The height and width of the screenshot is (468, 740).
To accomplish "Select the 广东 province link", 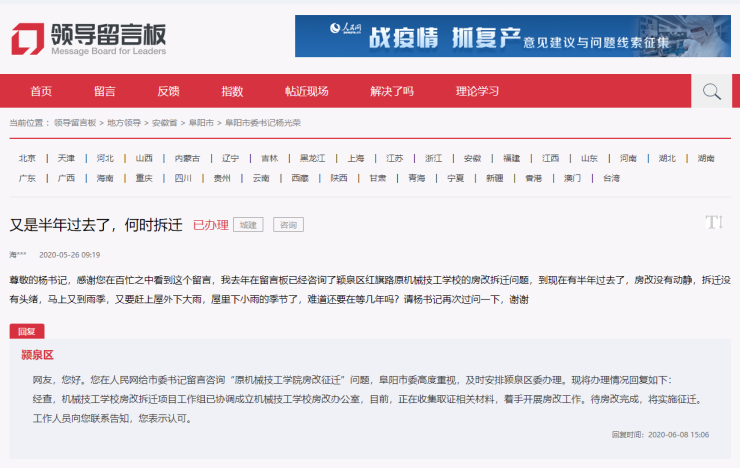I will tap(27, 178).
